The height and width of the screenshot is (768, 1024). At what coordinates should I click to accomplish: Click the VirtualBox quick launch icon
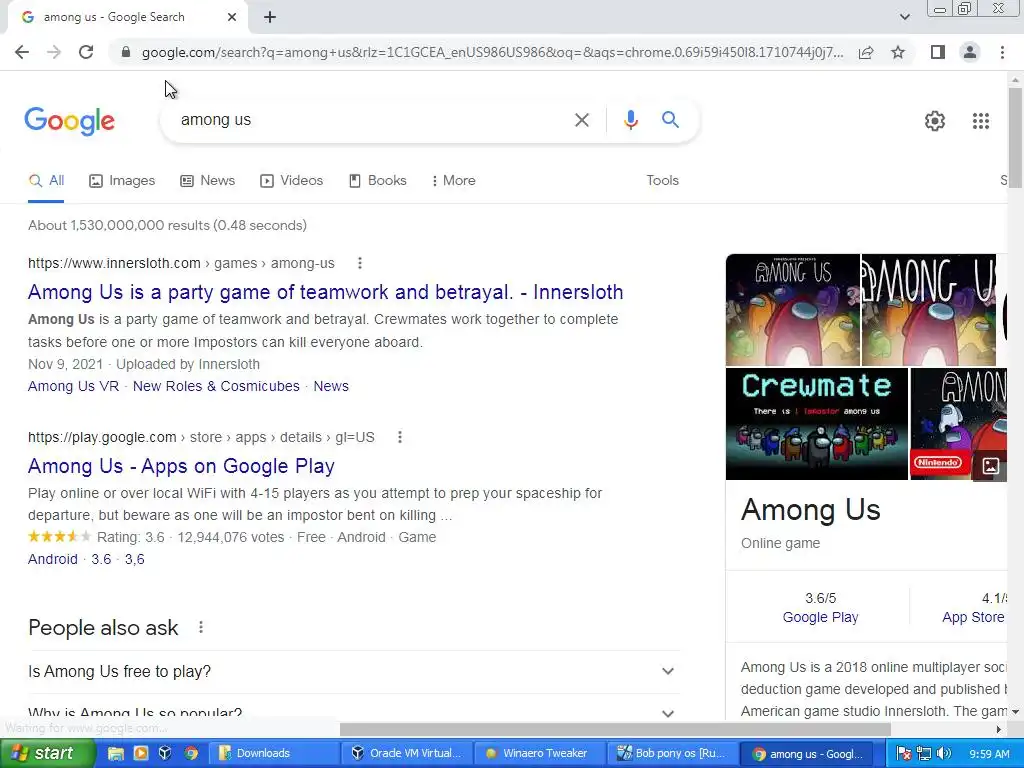tap(165, 754)
